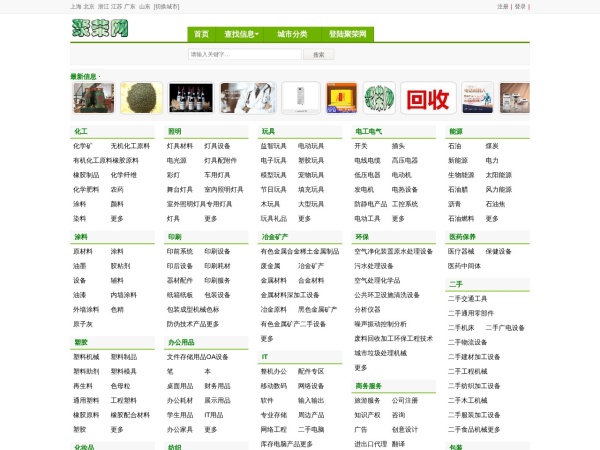Open the wine bottles thumbnail
This screenshot has height=450, width=600.
[x=191, y=98]
